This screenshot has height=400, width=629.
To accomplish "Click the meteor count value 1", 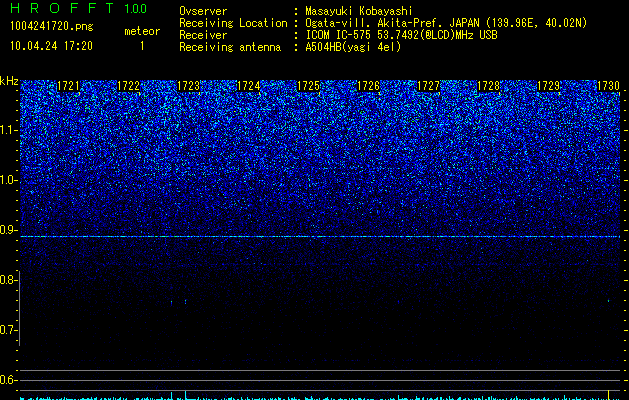I will point(142,46).
